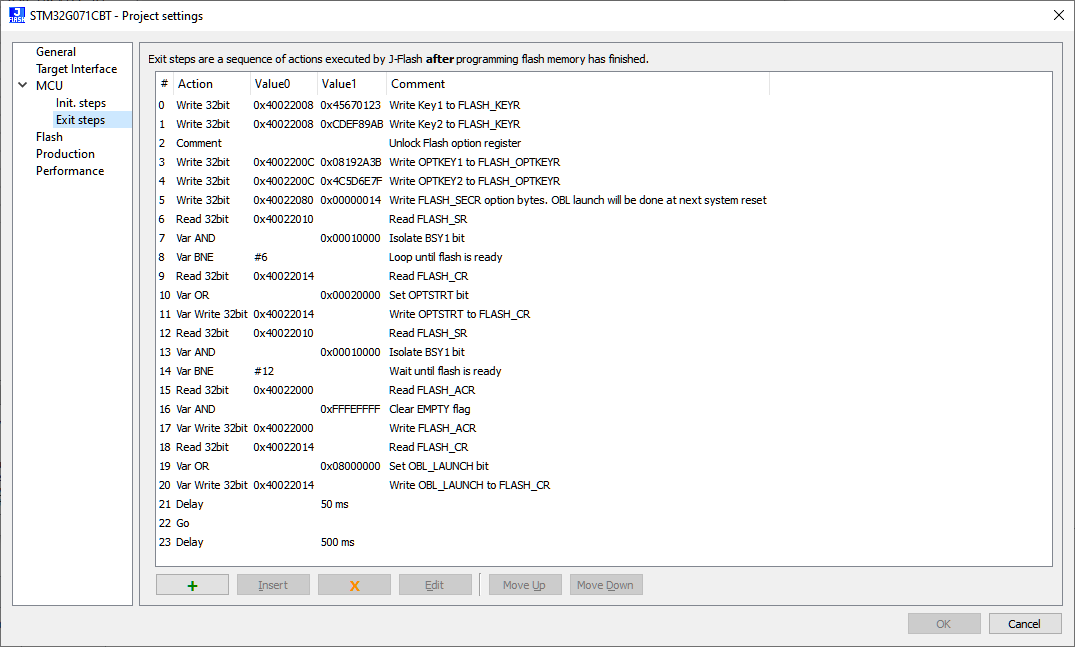Open the Performance settings page
Image resolution: width=1075 pixels, height=647 pixels.
(70, 171)
